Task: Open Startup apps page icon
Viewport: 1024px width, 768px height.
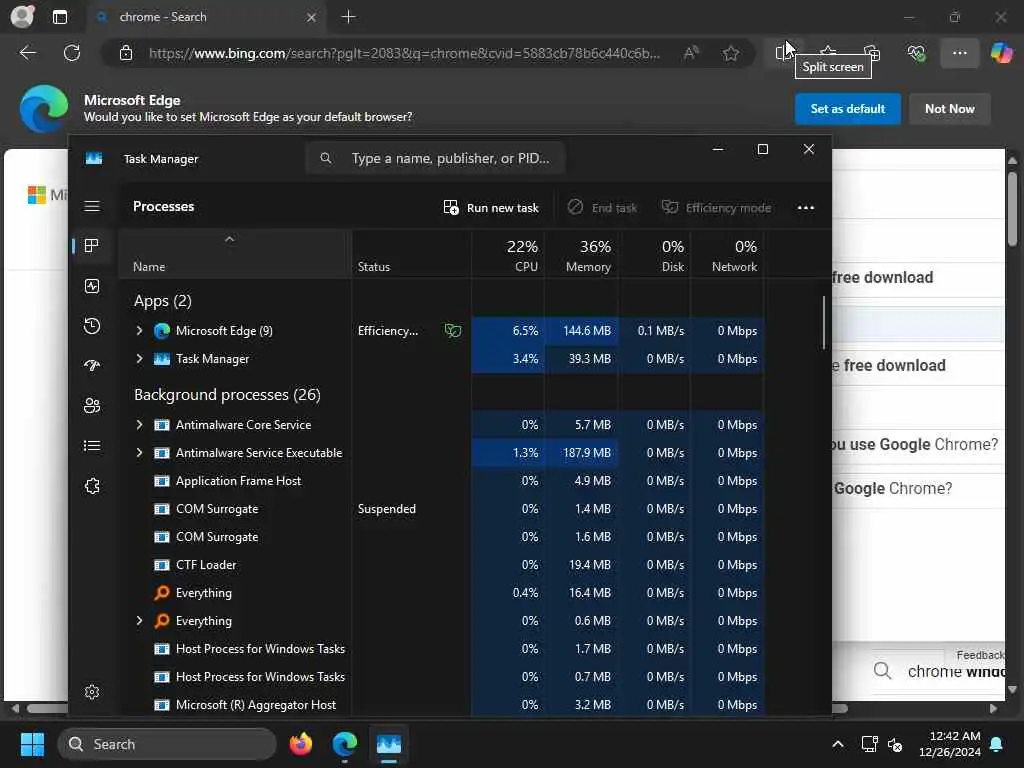Action: pyautogui.click(x=92, y=366)
